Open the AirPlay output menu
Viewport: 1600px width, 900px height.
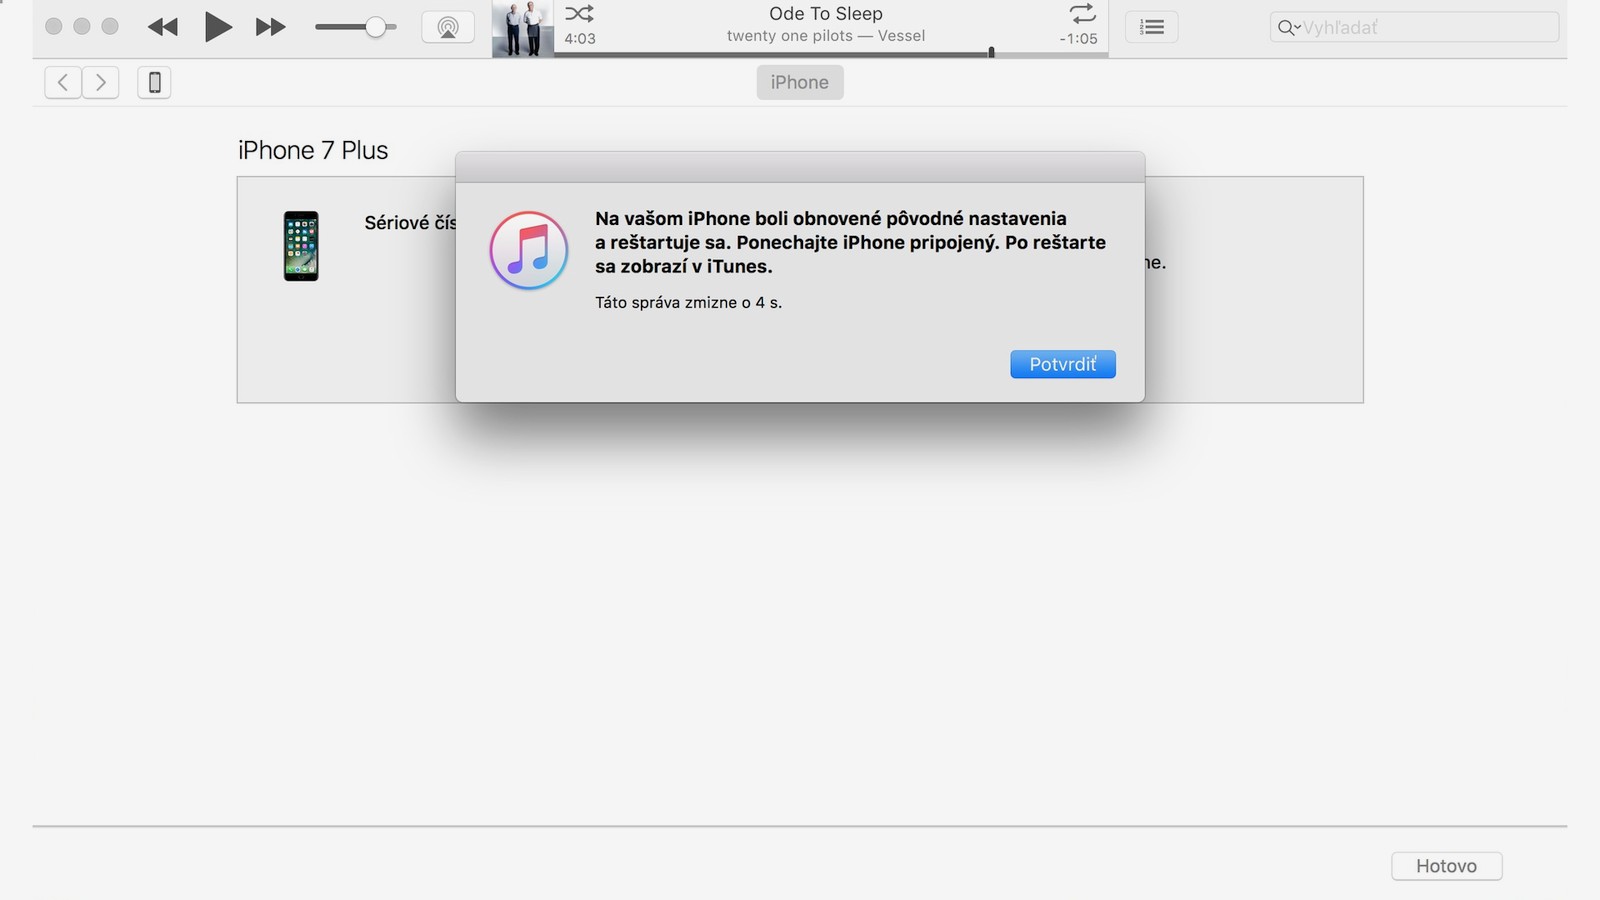[448, 27]
